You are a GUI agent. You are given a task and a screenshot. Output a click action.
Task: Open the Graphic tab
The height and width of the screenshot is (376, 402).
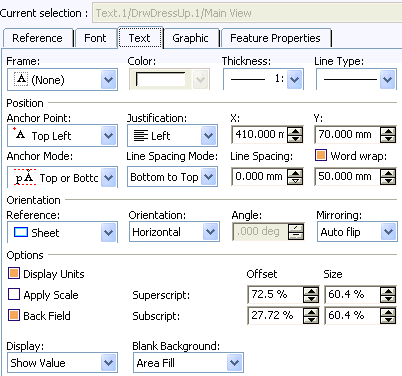191,38
